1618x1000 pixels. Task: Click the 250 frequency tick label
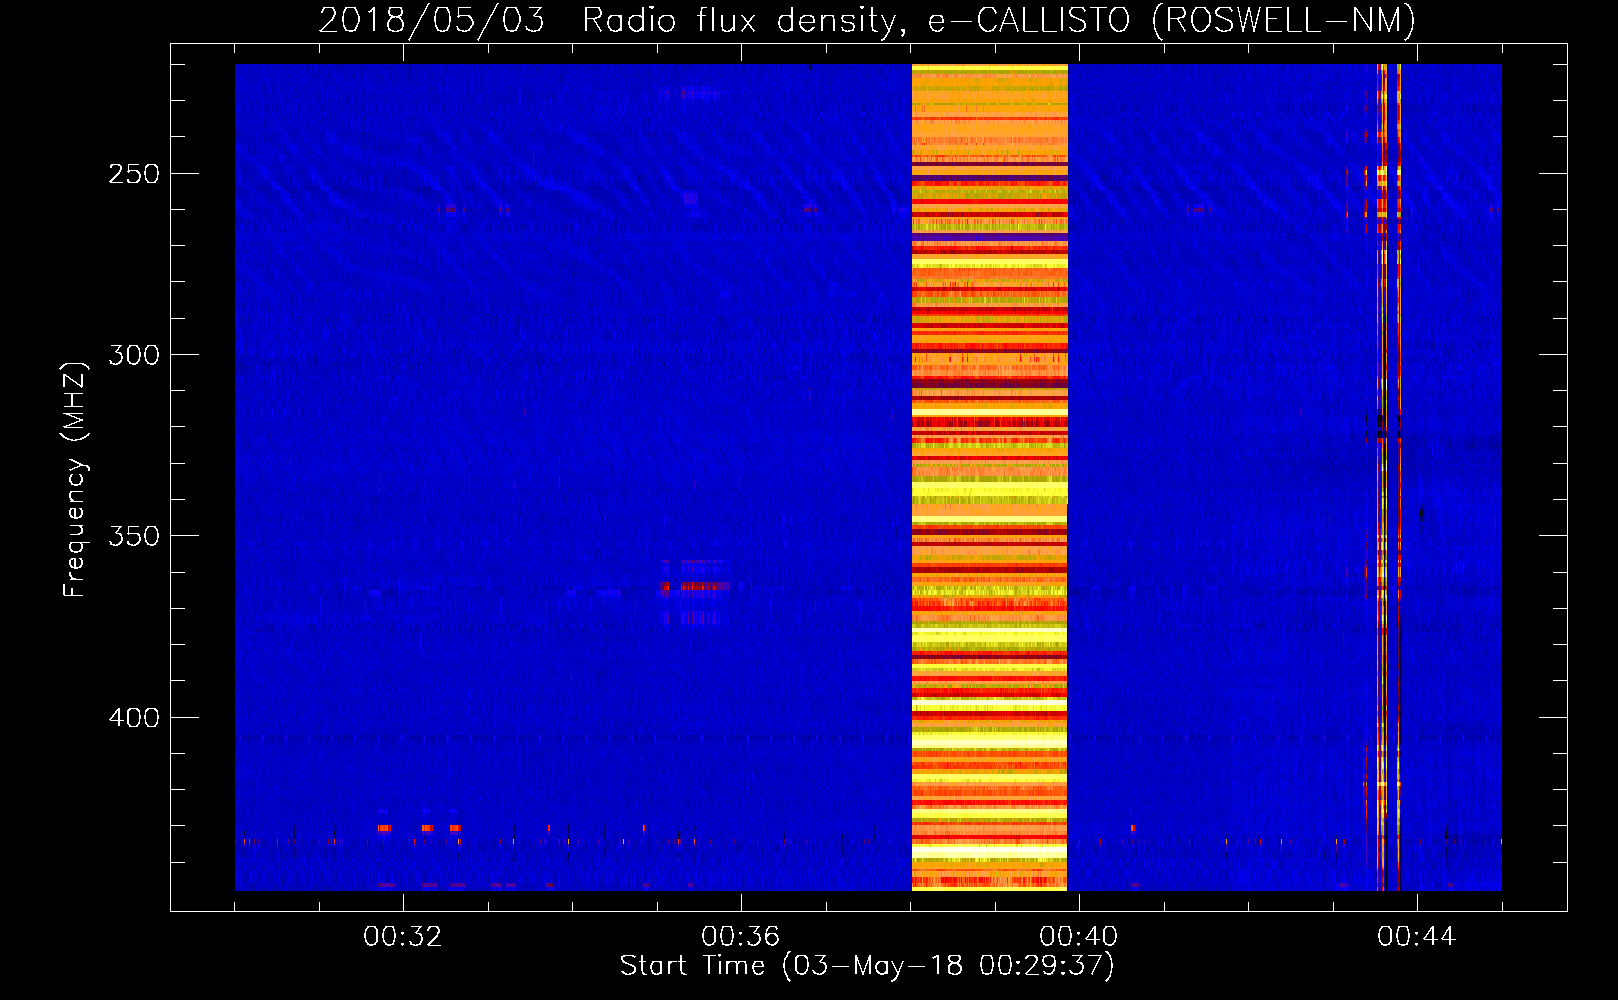click(x=134, y=174)
